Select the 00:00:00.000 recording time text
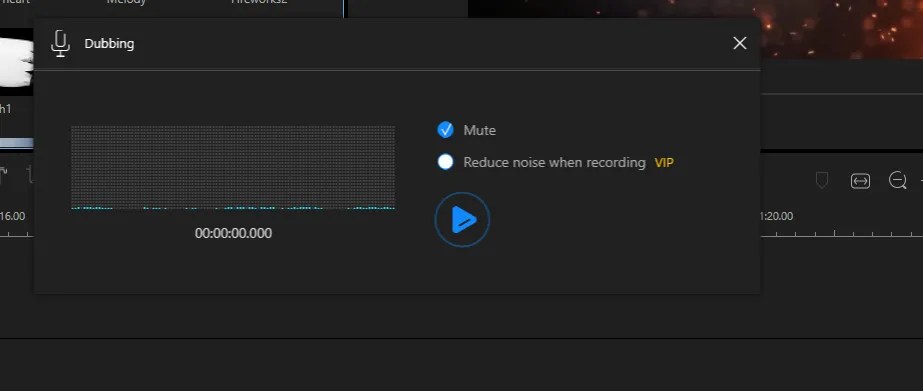 click(x=233, y=233)
